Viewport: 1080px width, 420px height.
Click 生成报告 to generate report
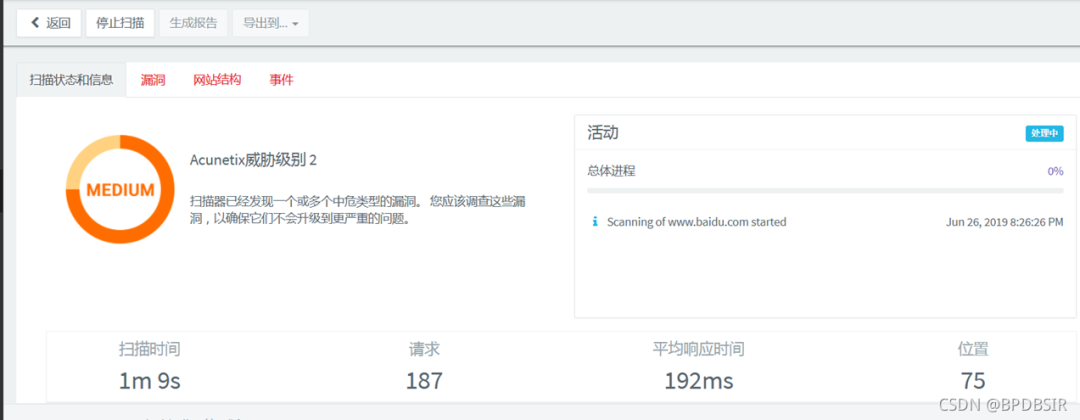194,23
